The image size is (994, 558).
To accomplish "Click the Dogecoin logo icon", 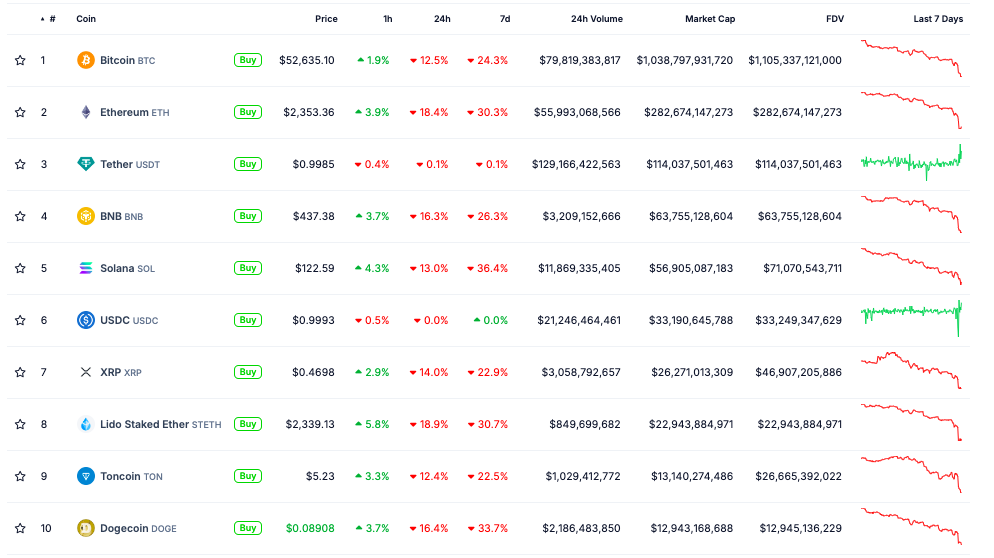I will 86,528.
